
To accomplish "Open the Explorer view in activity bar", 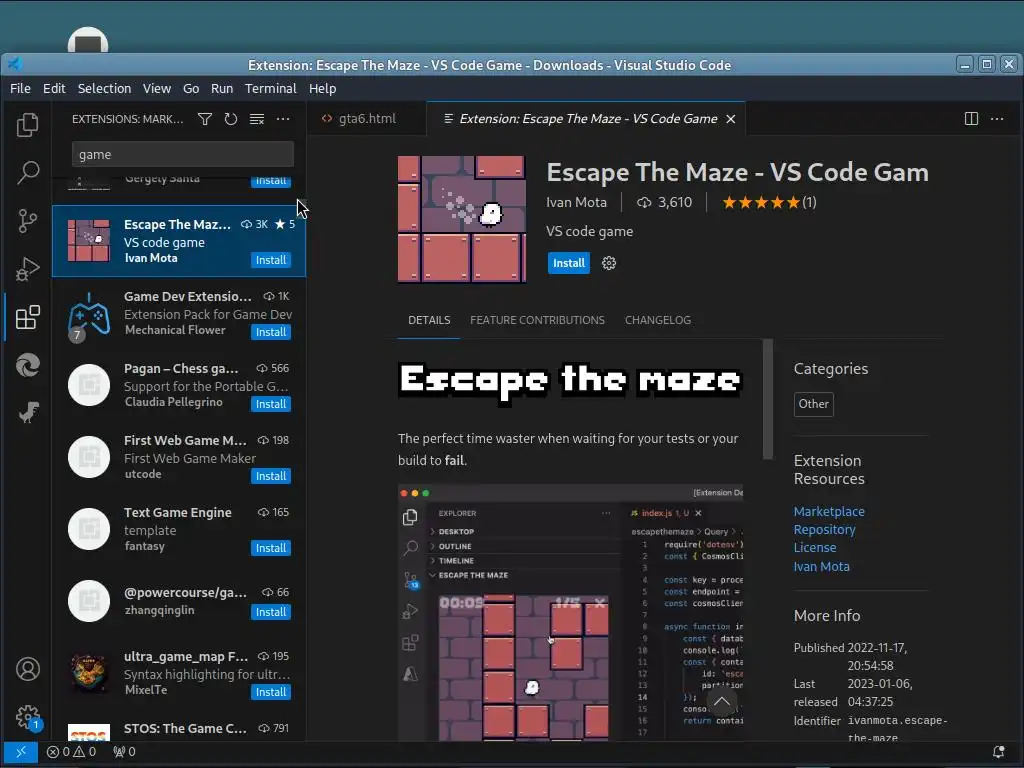I will coord(27,124).
